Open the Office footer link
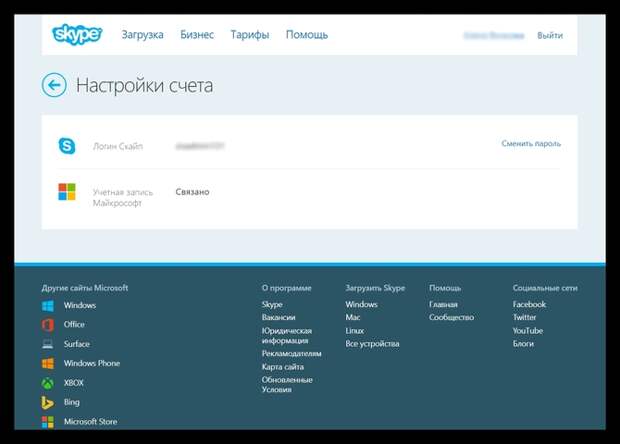 click(x=74, y=324)
